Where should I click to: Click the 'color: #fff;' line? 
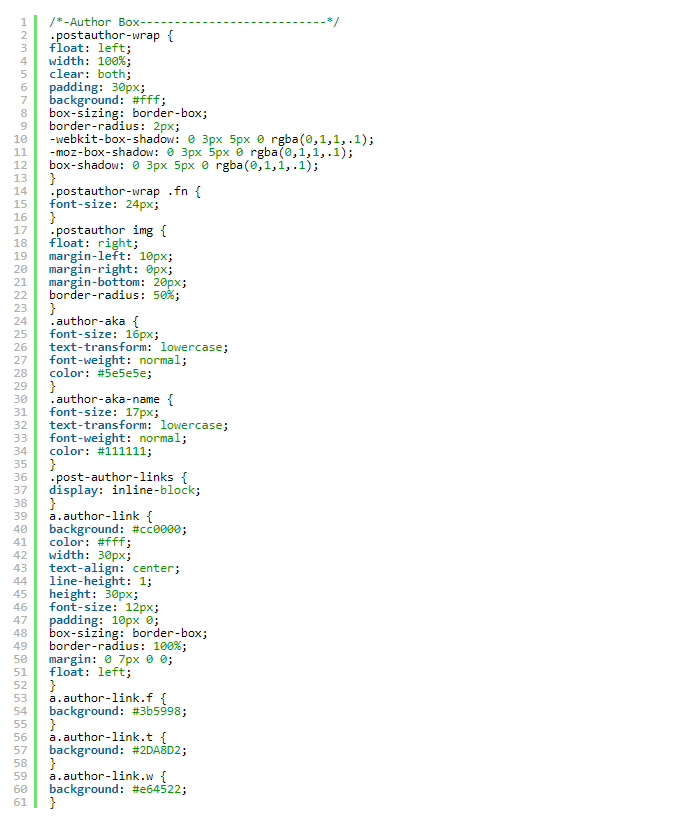pos(90,542)
